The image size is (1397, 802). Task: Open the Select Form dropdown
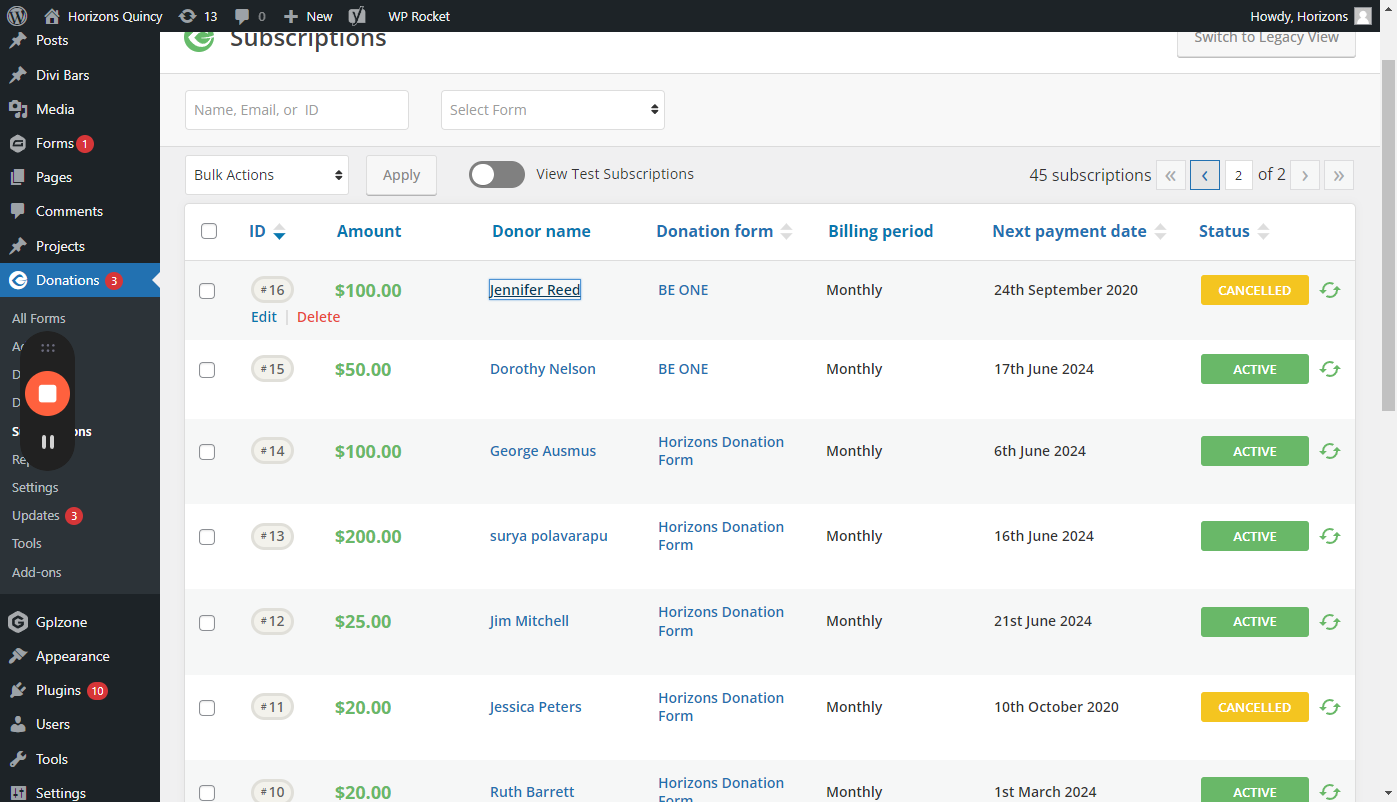[553, 110]
